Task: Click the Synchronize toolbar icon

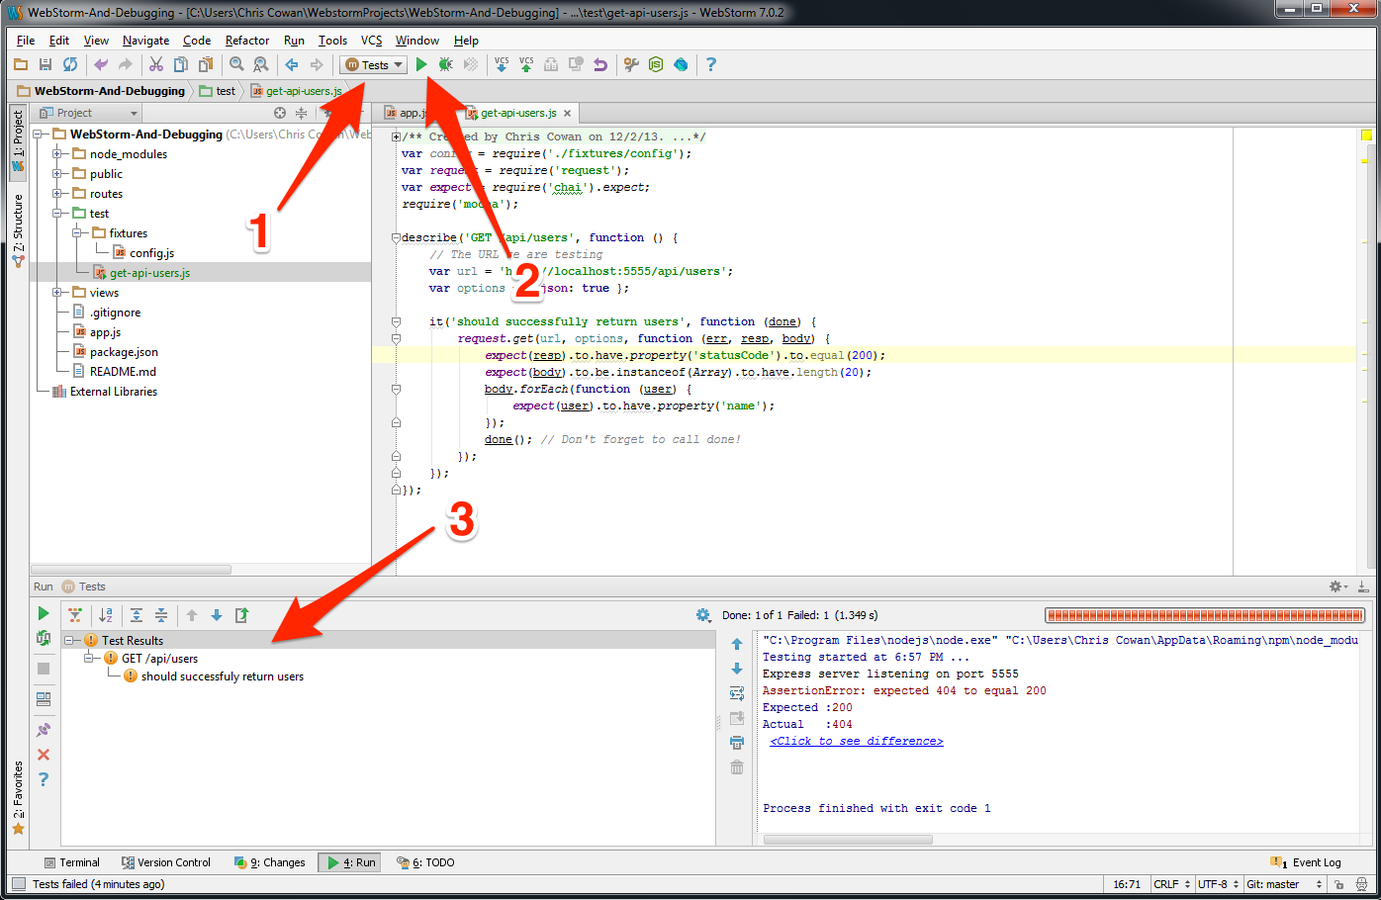Action: [x=70, y=65]
